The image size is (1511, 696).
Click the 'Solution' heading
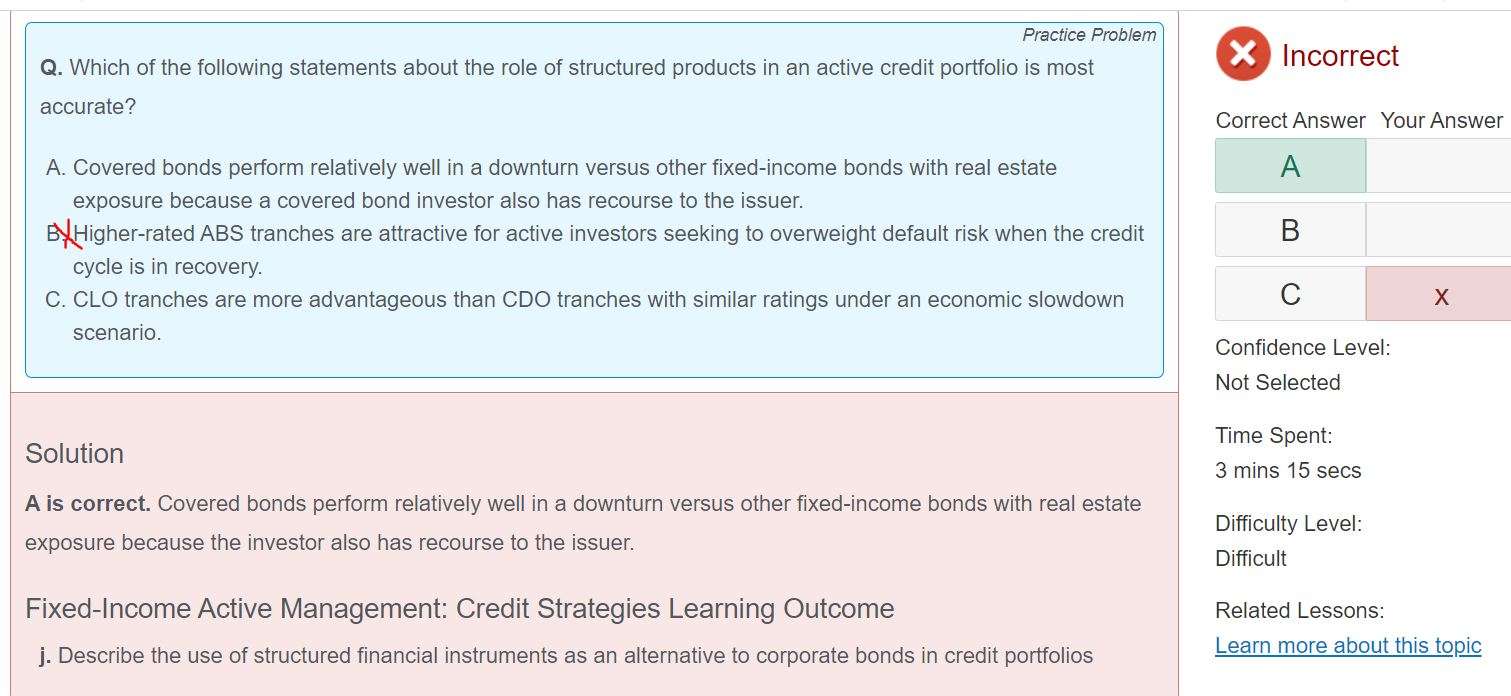75,453
